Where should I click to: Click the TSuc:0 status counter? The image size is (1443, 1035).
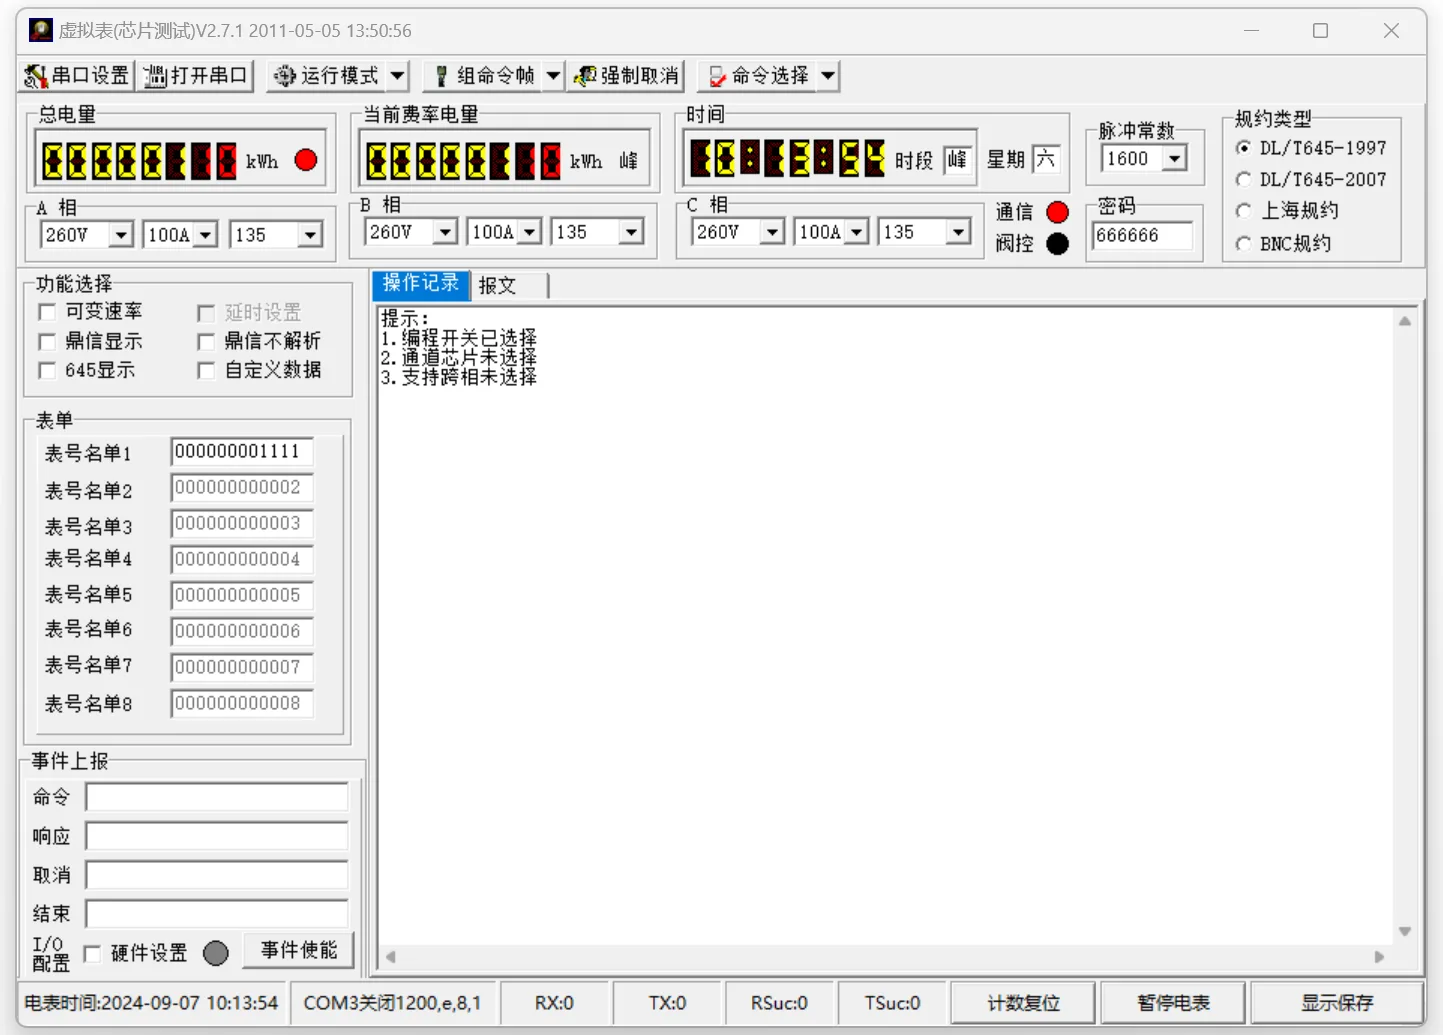(x=892, y=1003)
